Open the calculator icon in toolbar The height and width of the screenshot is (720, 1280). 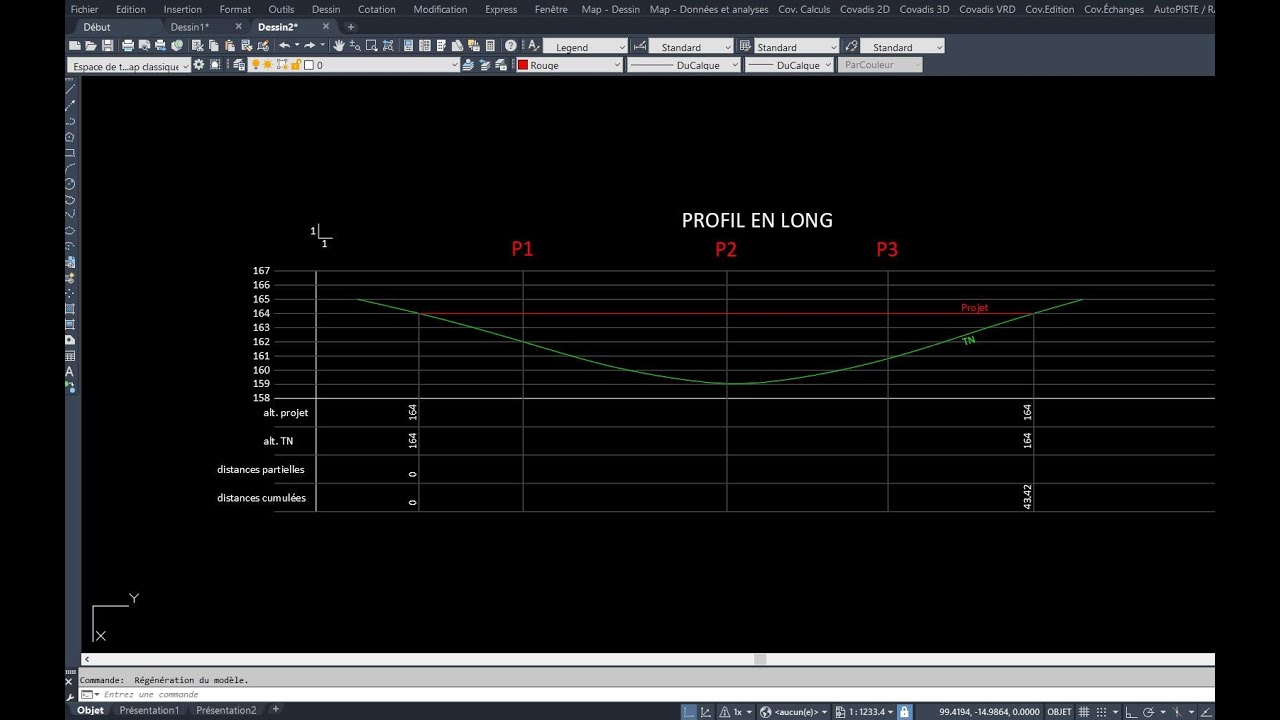pyautogui.click(x=490, y=45)
